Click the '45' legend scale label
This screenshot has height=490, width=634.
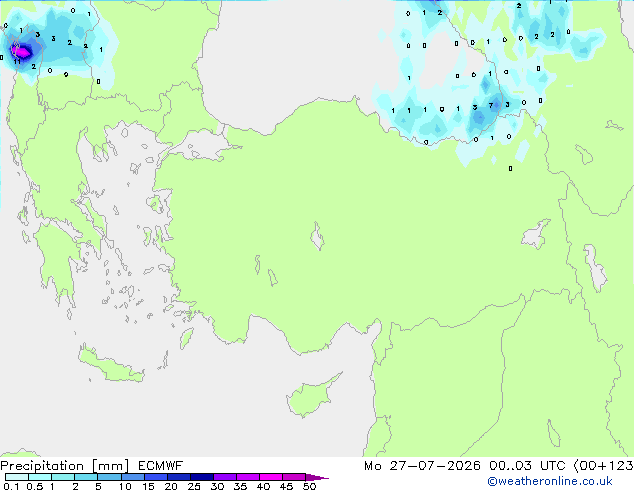(286, 486)
